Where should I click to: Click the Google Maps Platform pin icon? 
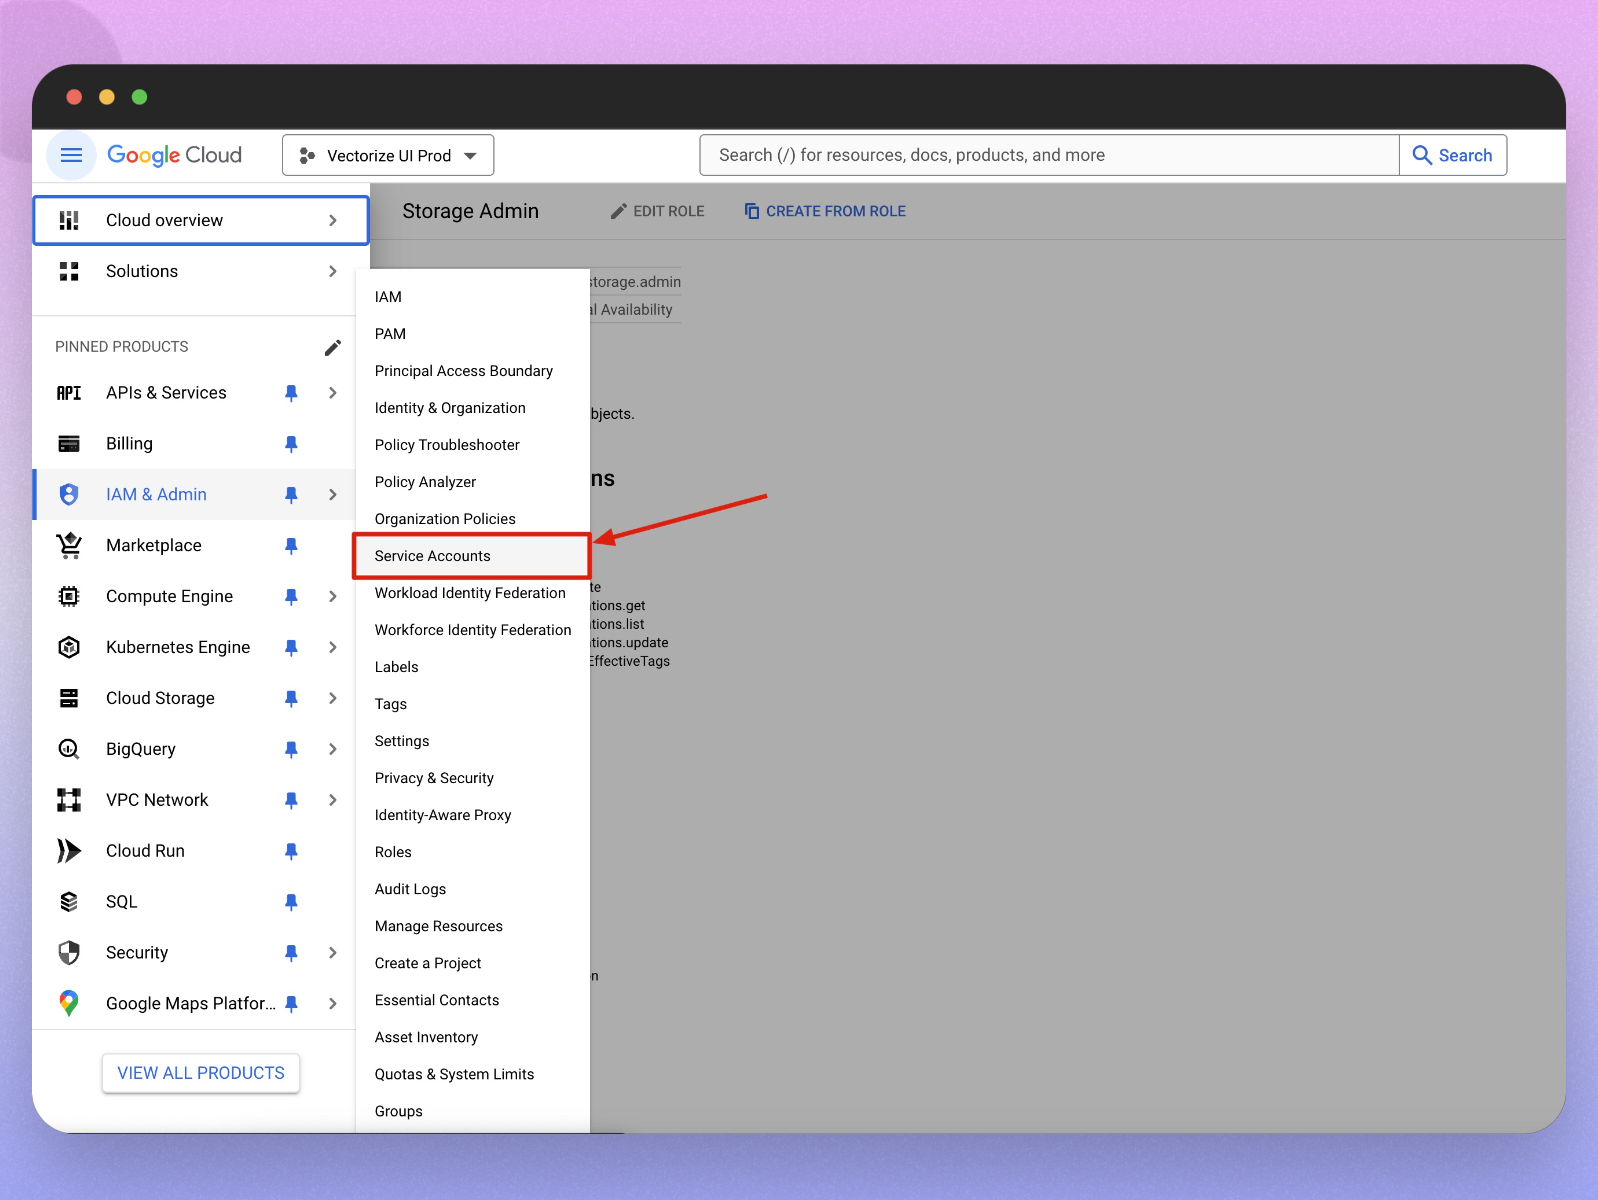[x=69, y=1003]
